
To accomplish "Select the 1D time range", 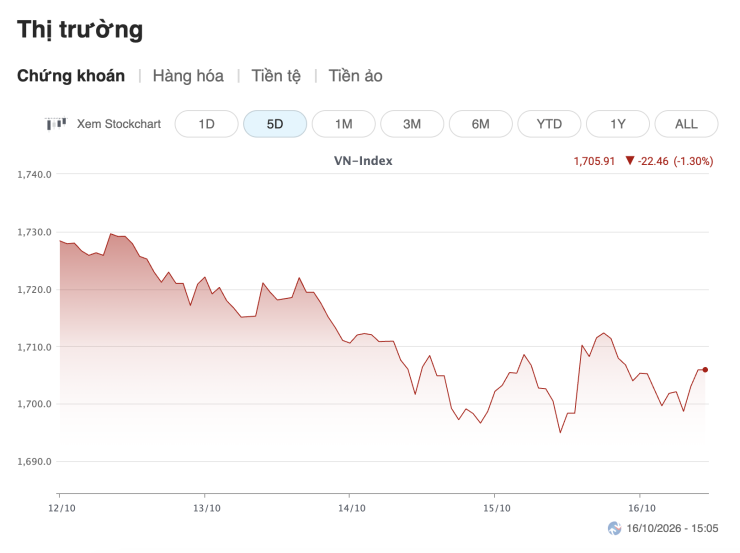I will point(206,124).
